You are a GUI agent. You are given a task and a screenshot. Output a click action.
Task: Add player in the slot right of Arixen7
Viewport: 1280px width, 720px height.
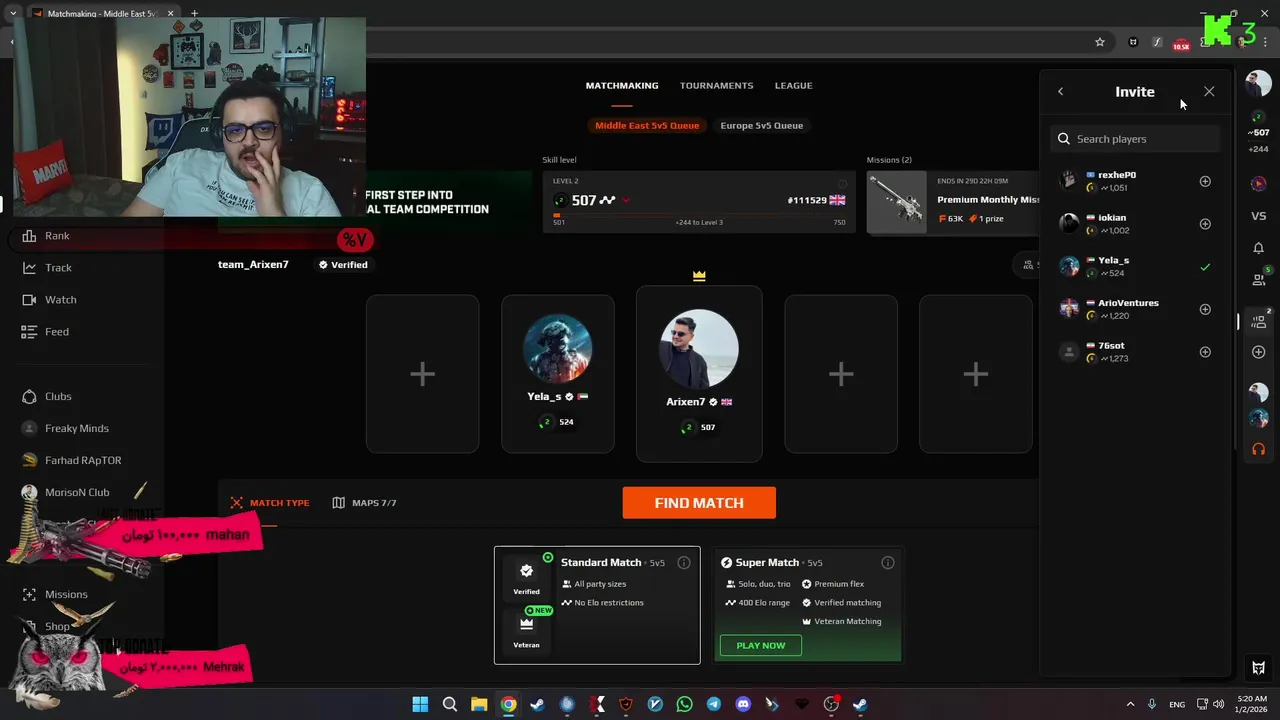pos(841,374)
